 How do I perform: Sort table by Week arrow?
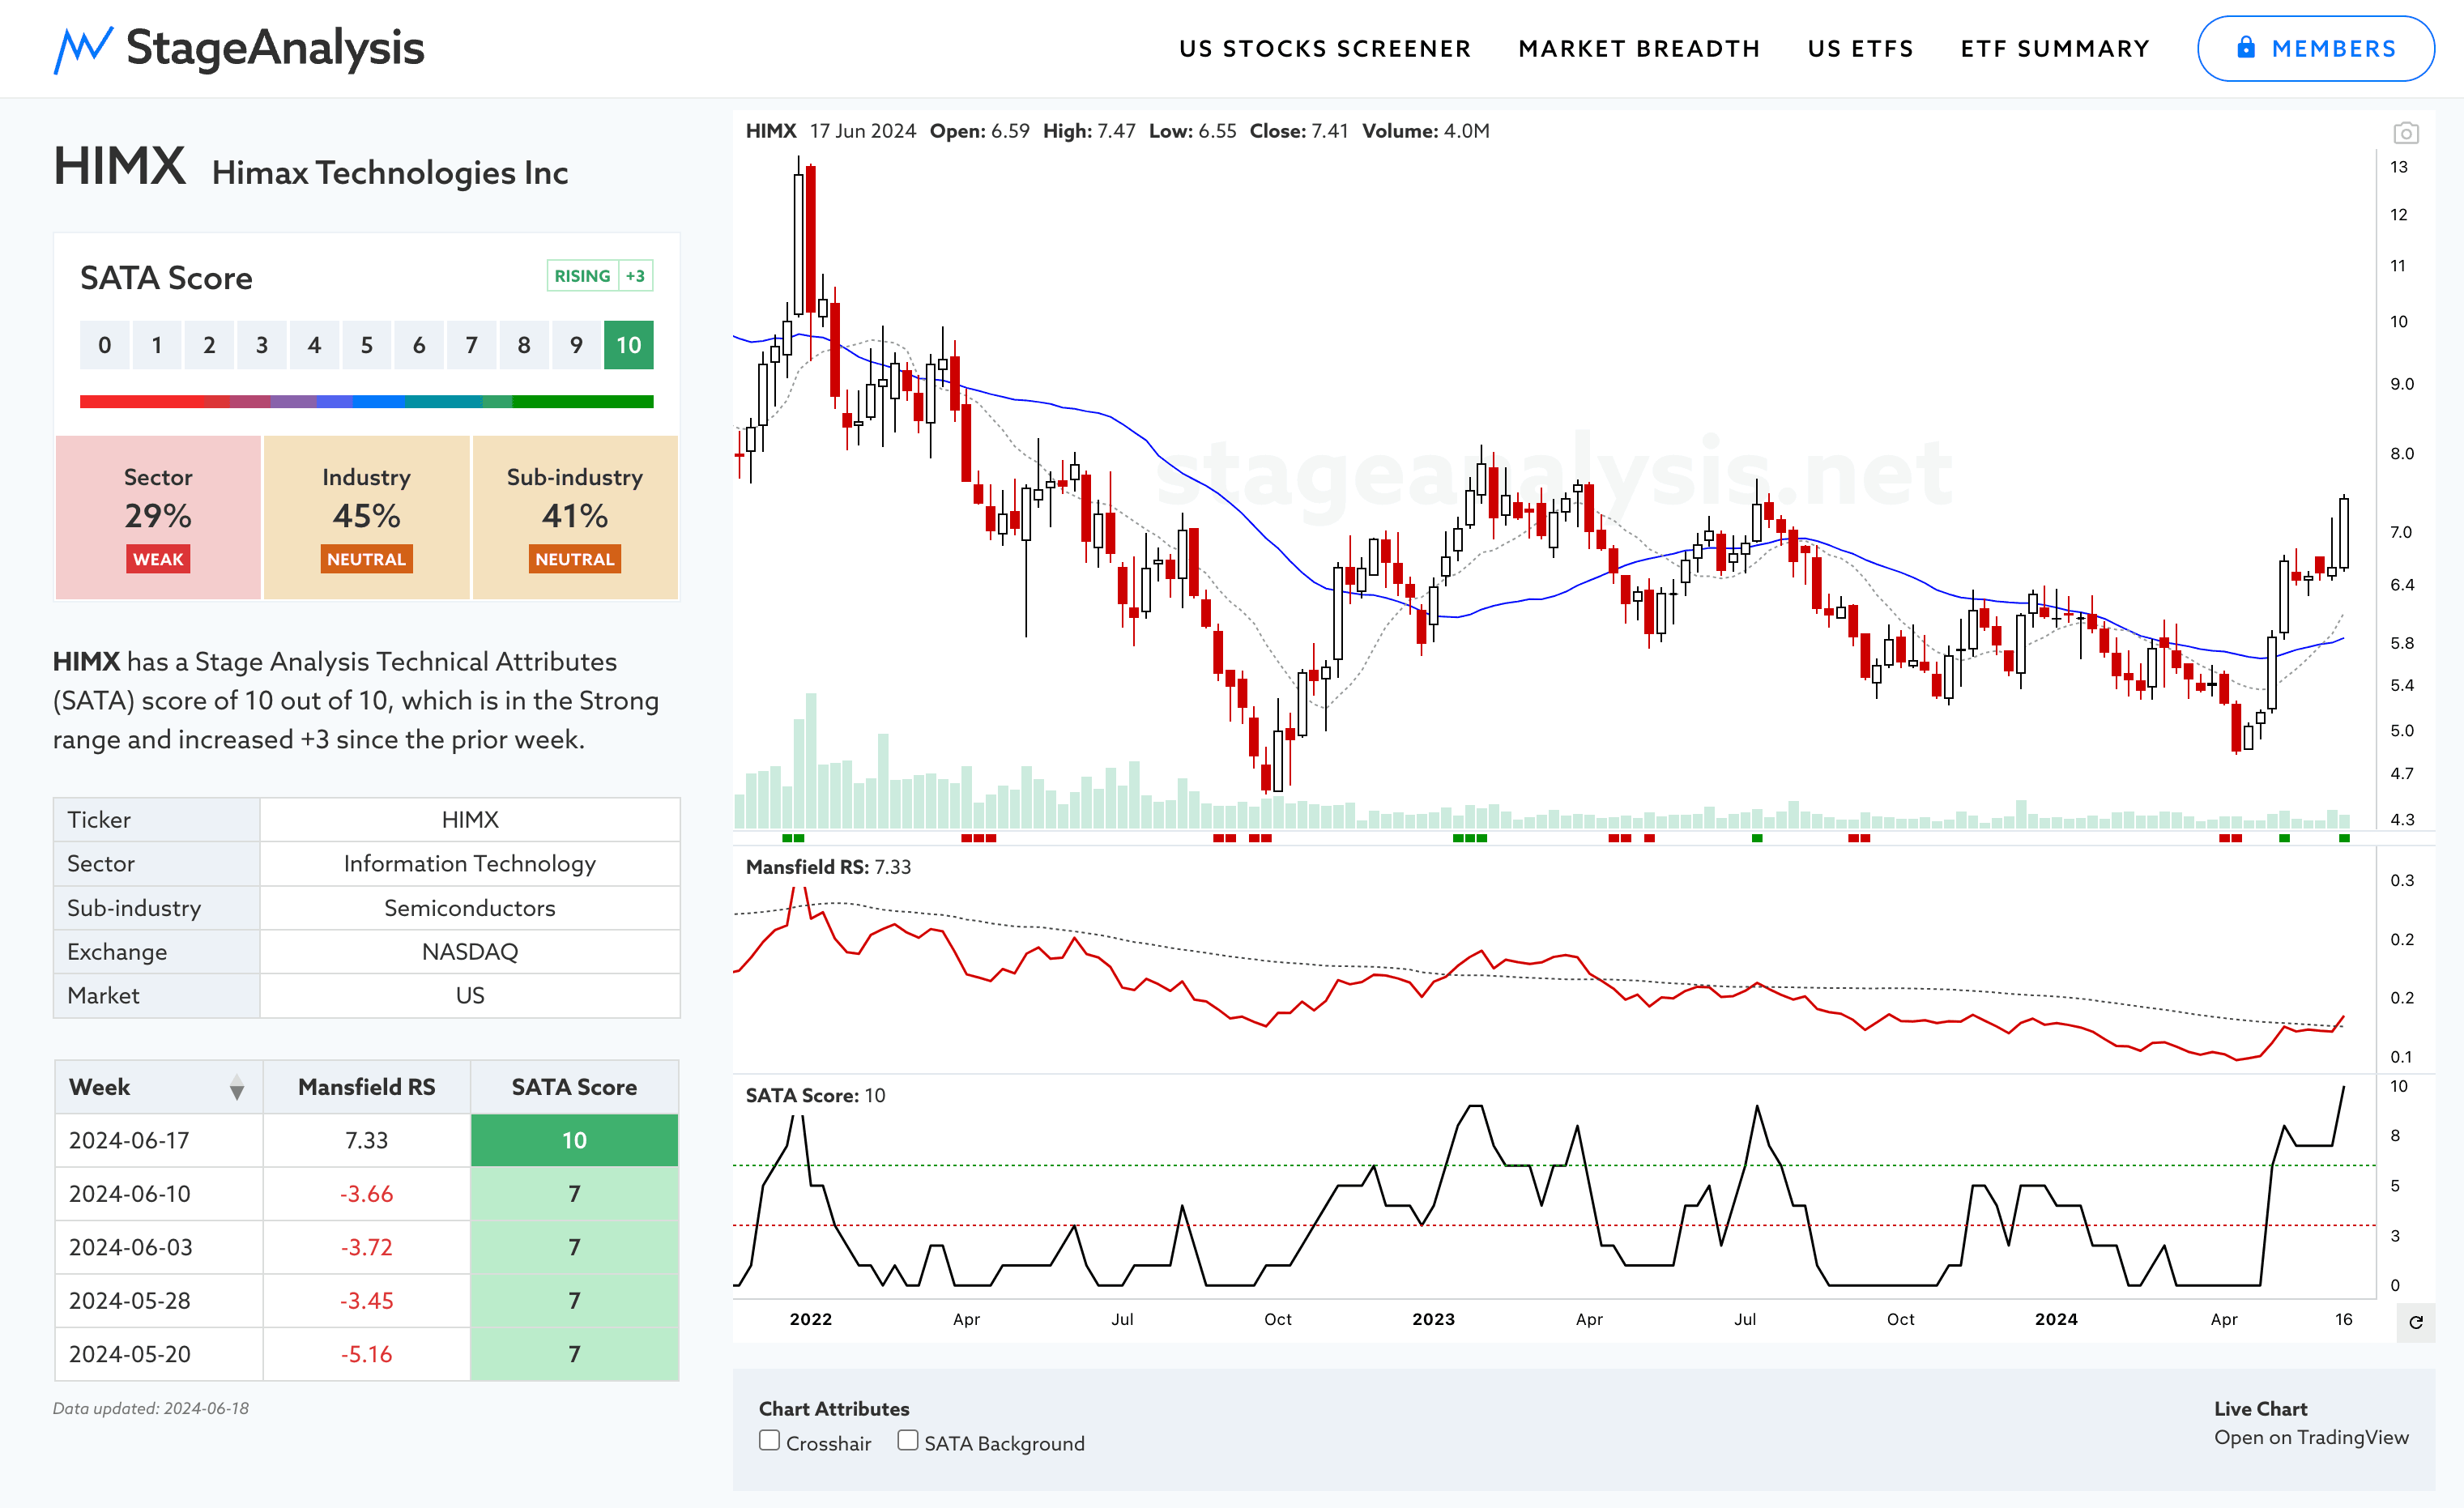click(x=237, y=1088)
